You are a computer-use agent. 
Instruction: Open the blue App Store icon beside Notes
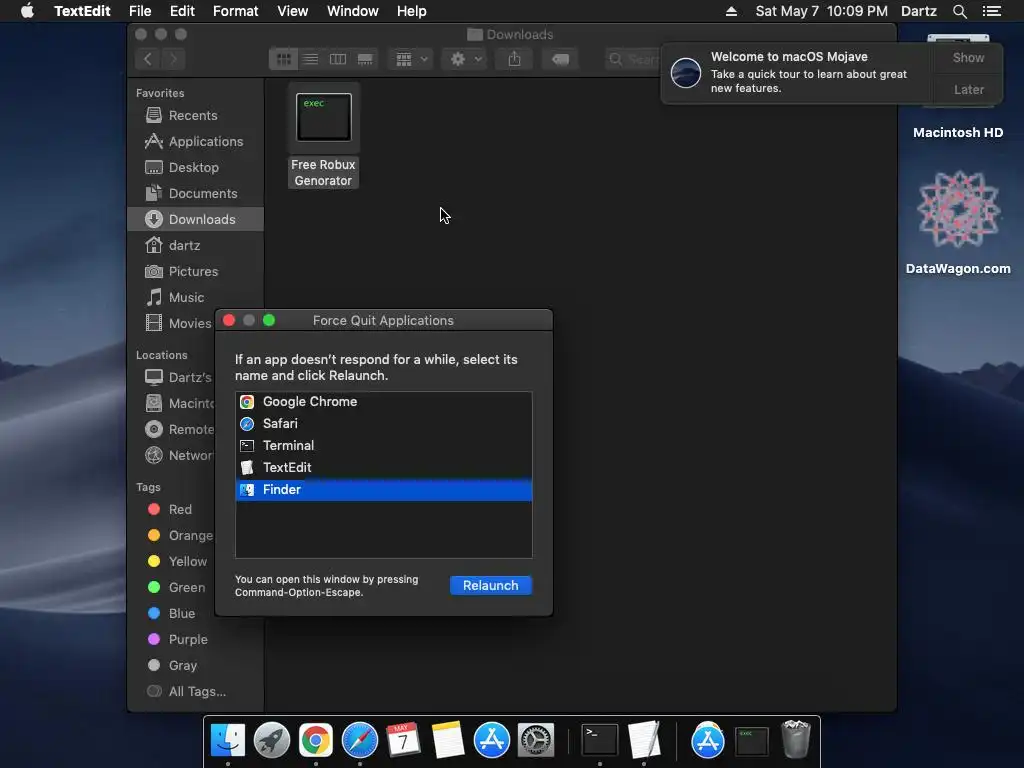(491, 740)
